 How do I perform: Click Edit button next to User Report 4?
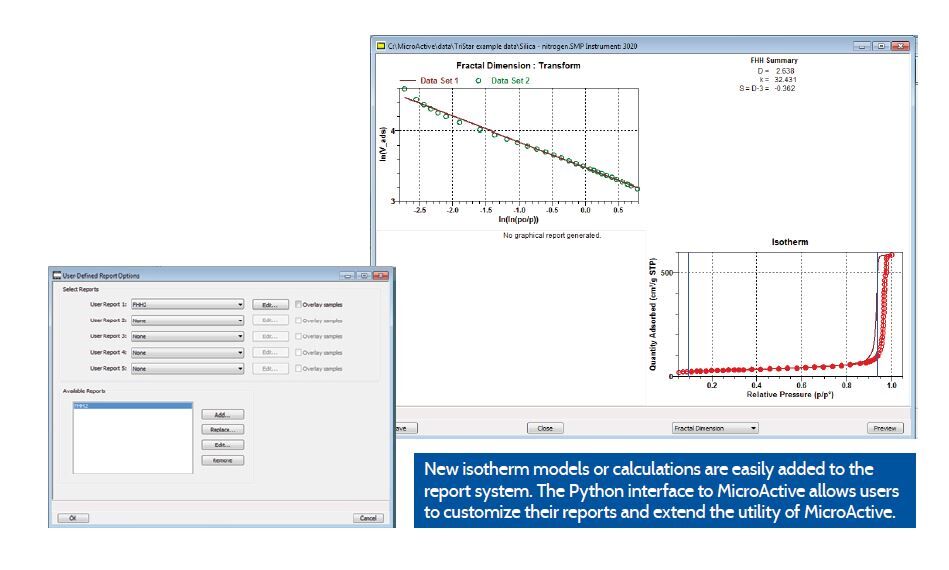point(270,352)
